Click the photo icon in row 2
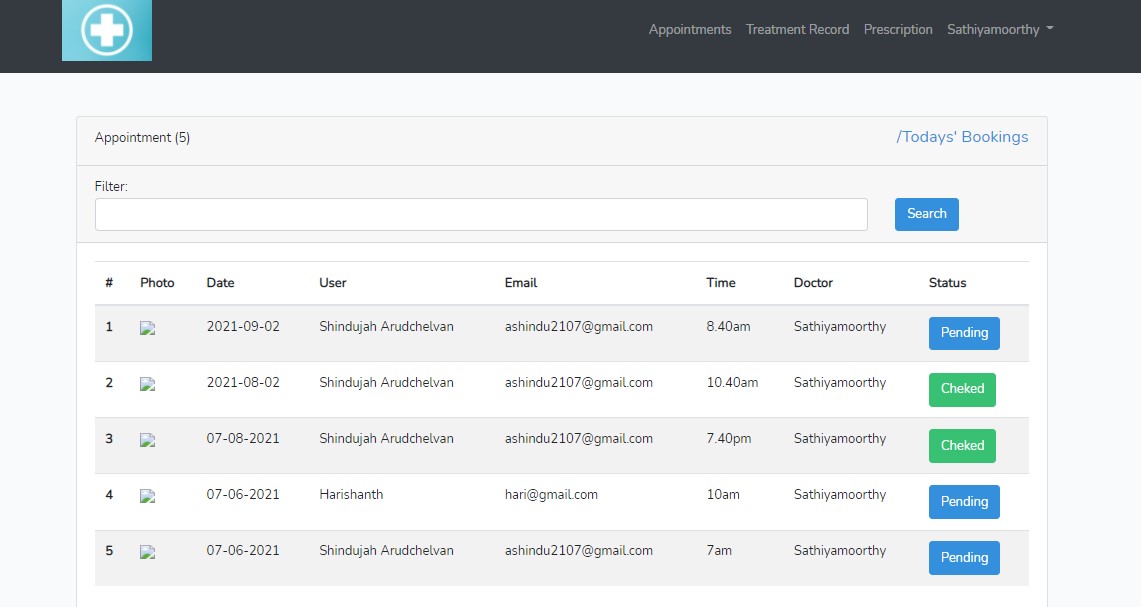 tap(146, 384)
